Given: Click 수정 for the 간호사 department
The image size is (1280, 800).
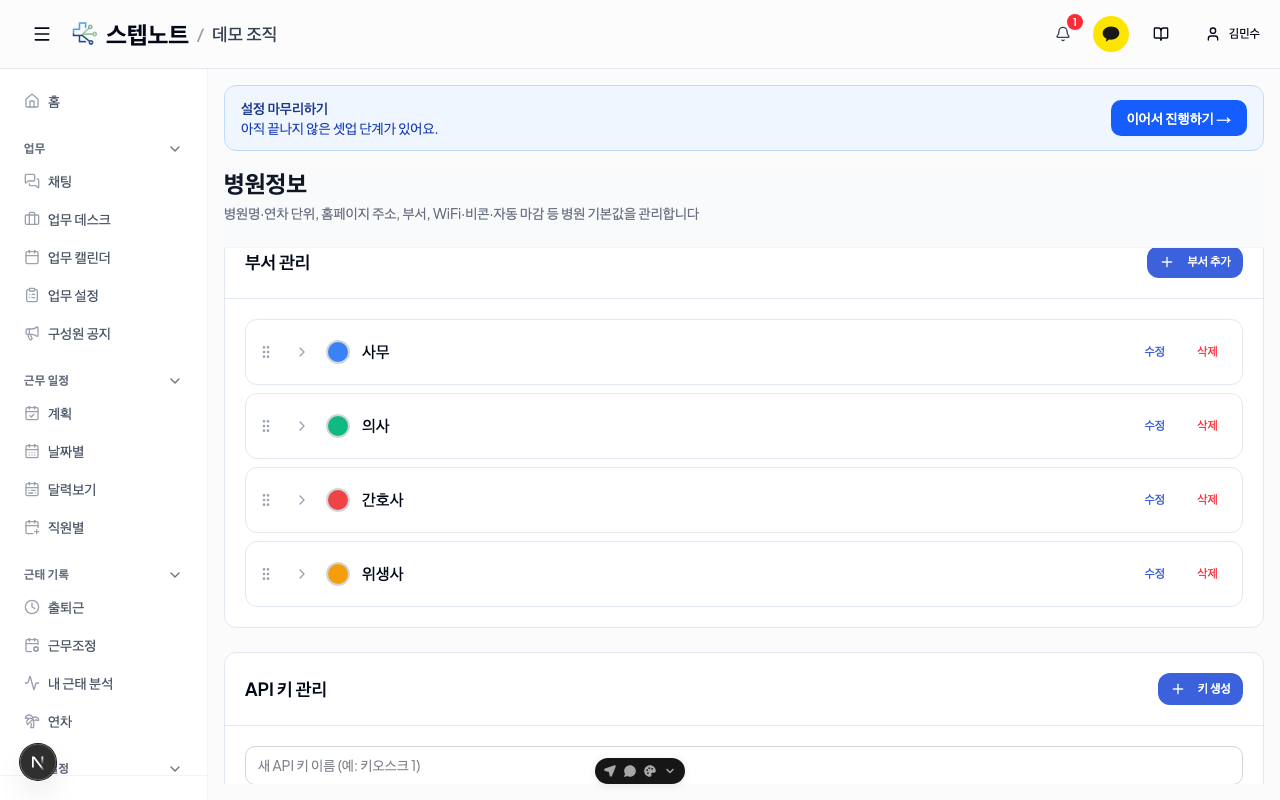Looking at the screenshot, I should coord(1155,500).
